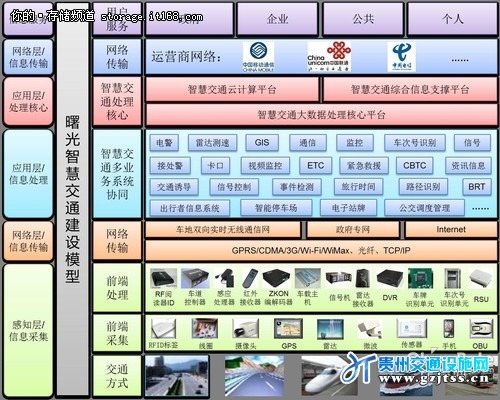Click the RSU device icon
Viewport: 500px width, 400px height.
tap(481, 279)
